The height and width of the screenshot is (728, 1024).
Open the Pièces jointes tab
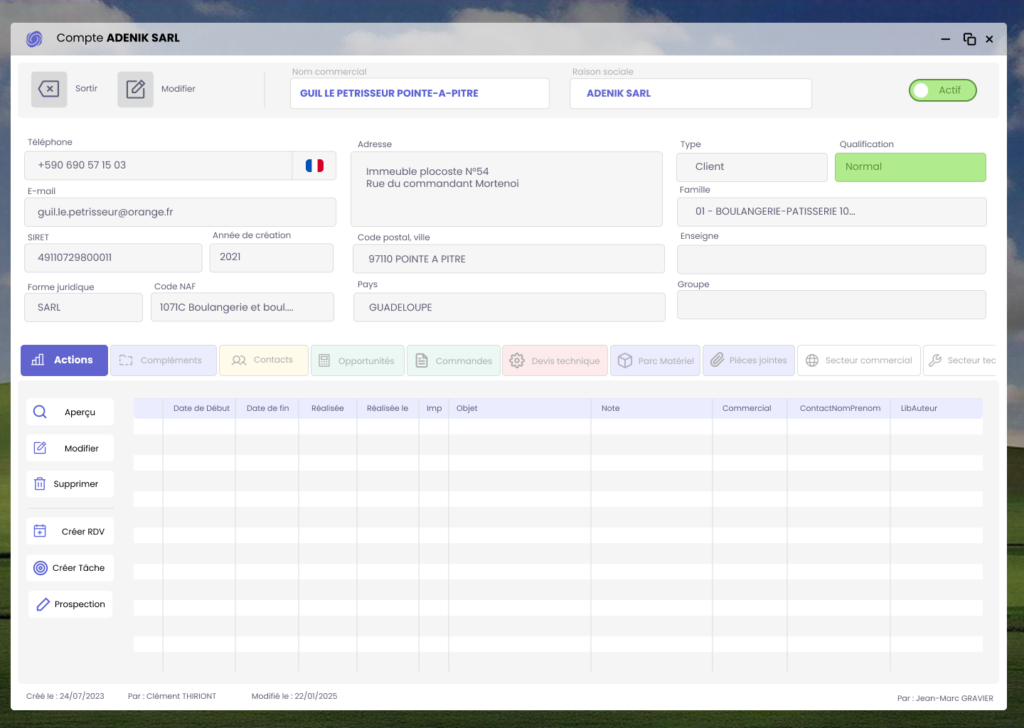(x=748, y=361)
